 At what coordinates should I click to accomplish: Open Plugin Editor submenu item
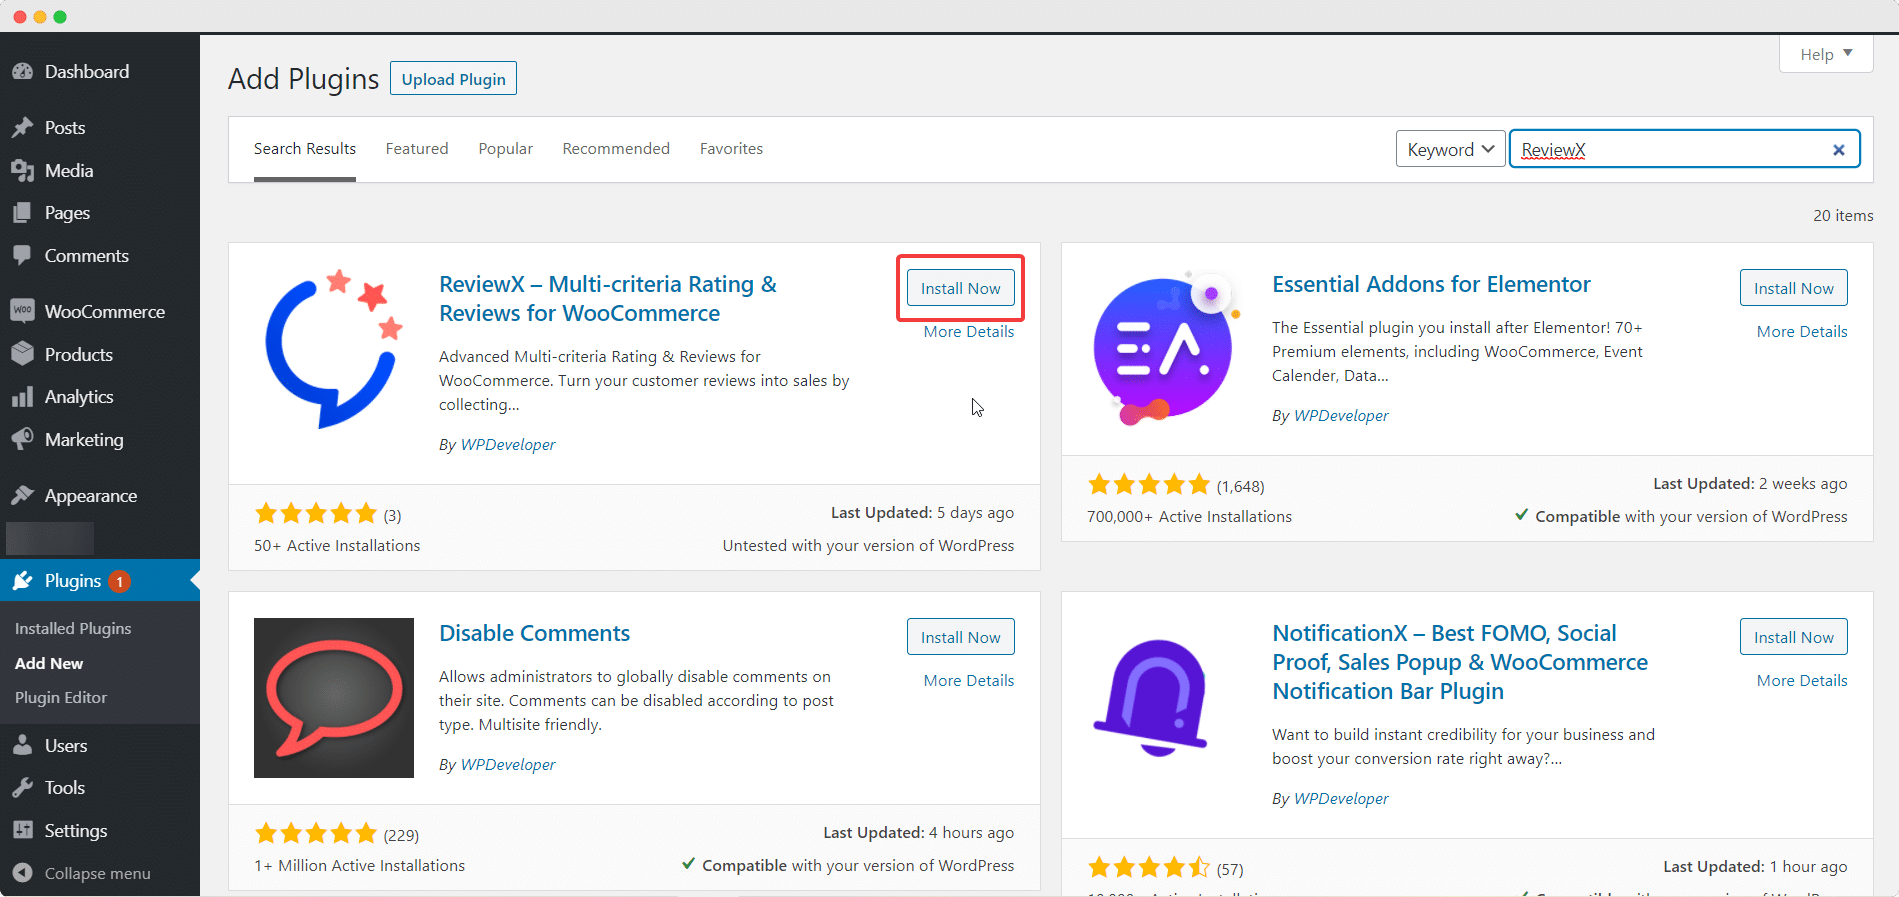61,697
